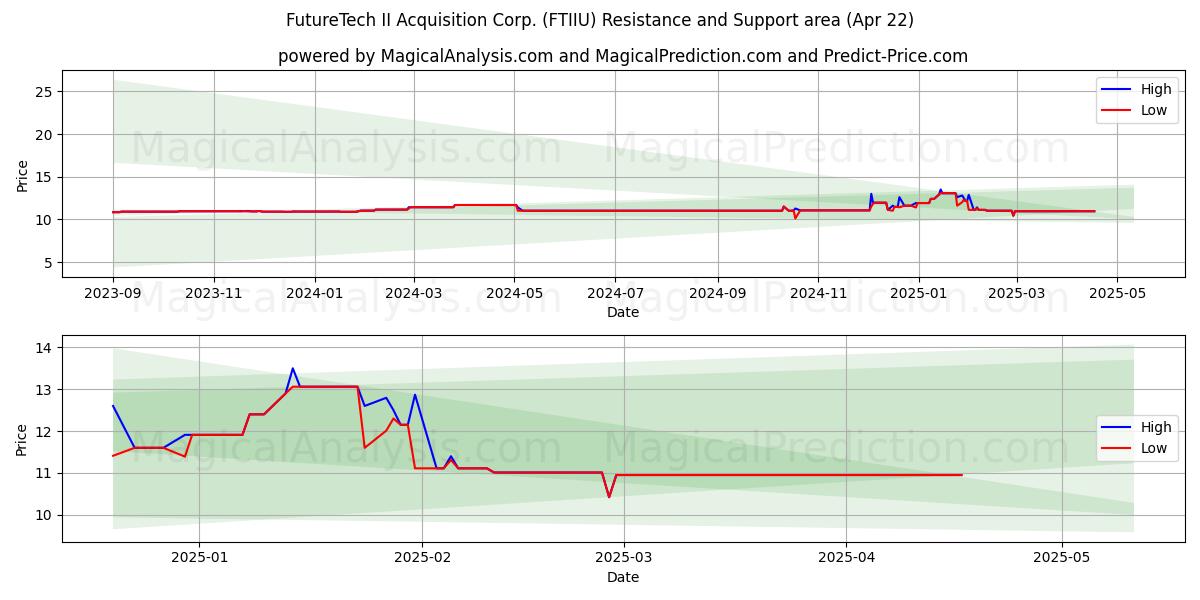1200x600 pixels.
Task: Click the '15' price tick in the top chart
Action: click(46, 178)
